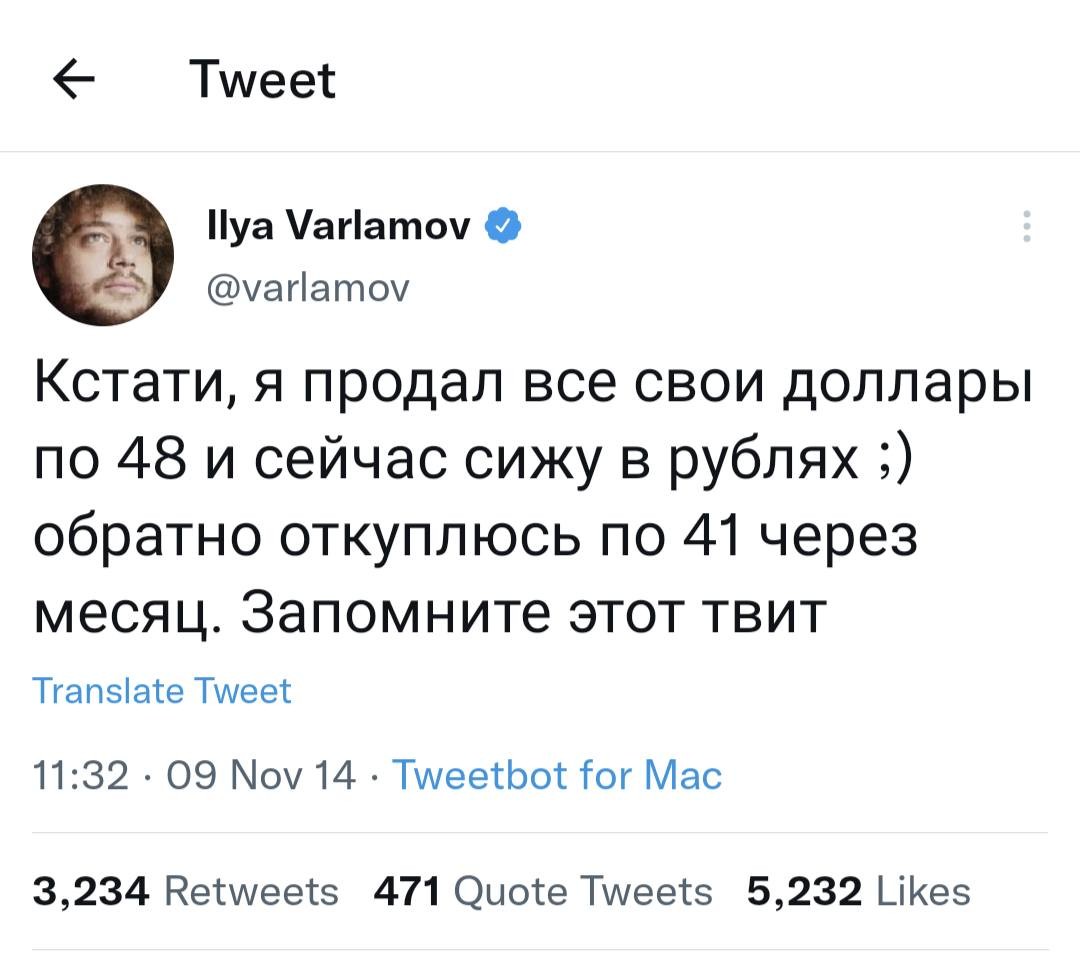This screenshot has width=1080, height=953.
Task: Click the 09 Nov 14 date
Action: (x=279, y=774)
